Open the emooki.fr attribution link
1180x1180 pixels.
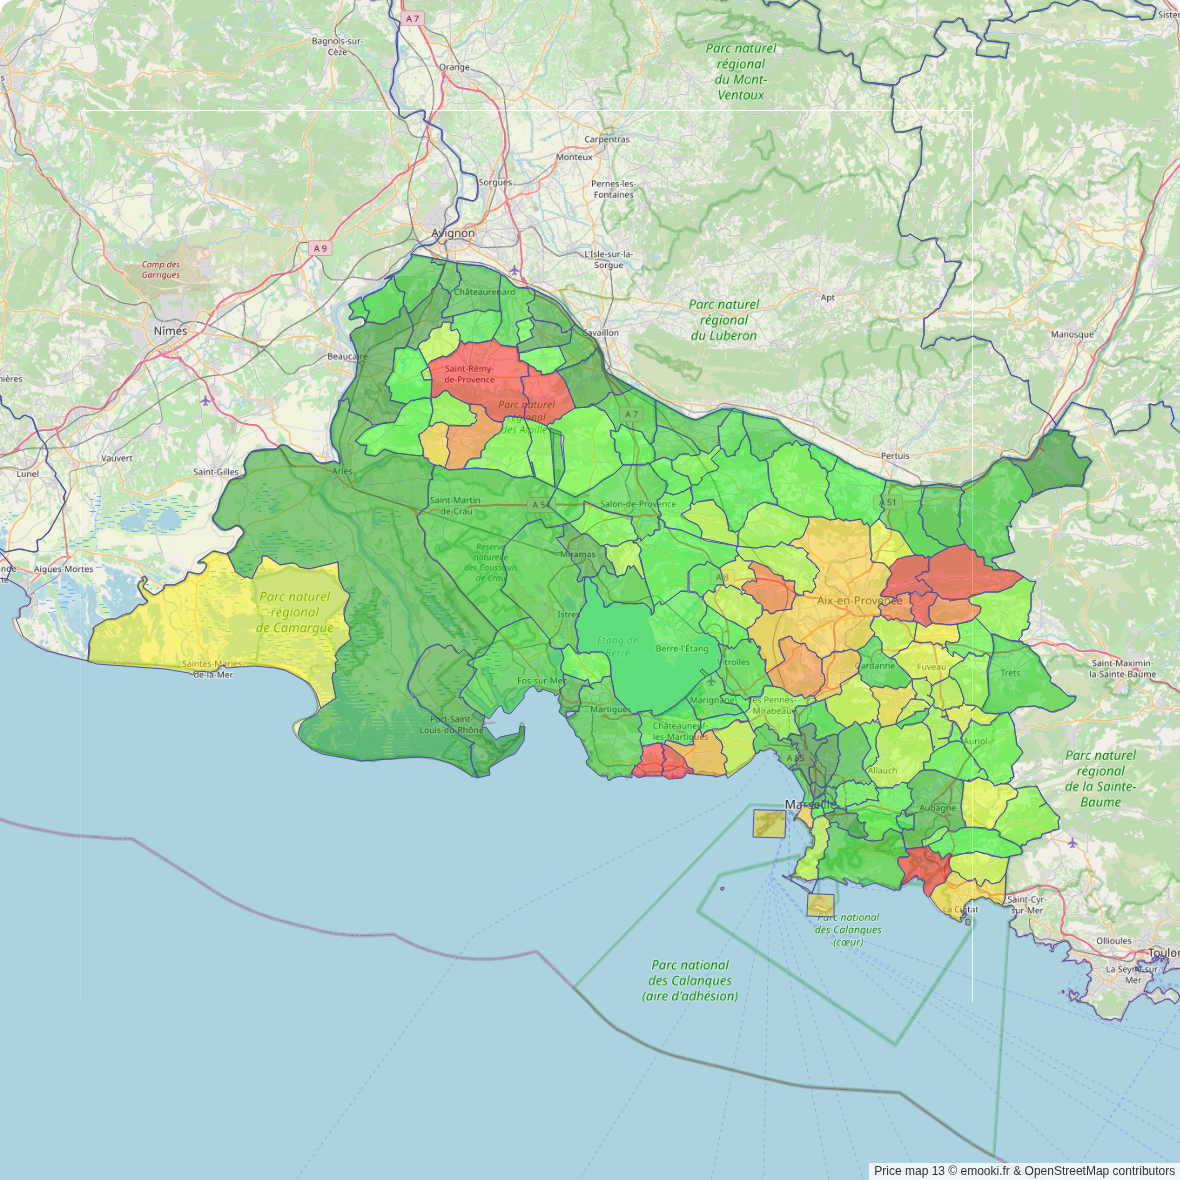[x=985, y=1171]
